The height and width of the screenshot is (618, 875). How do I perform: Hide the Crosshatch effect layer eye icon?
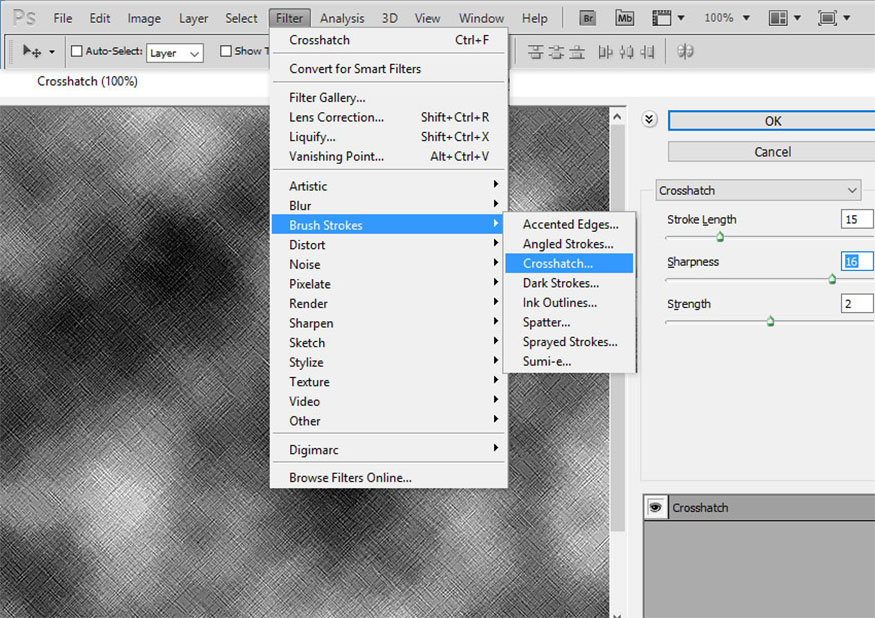pyautogui.click(x=655, y=508)
